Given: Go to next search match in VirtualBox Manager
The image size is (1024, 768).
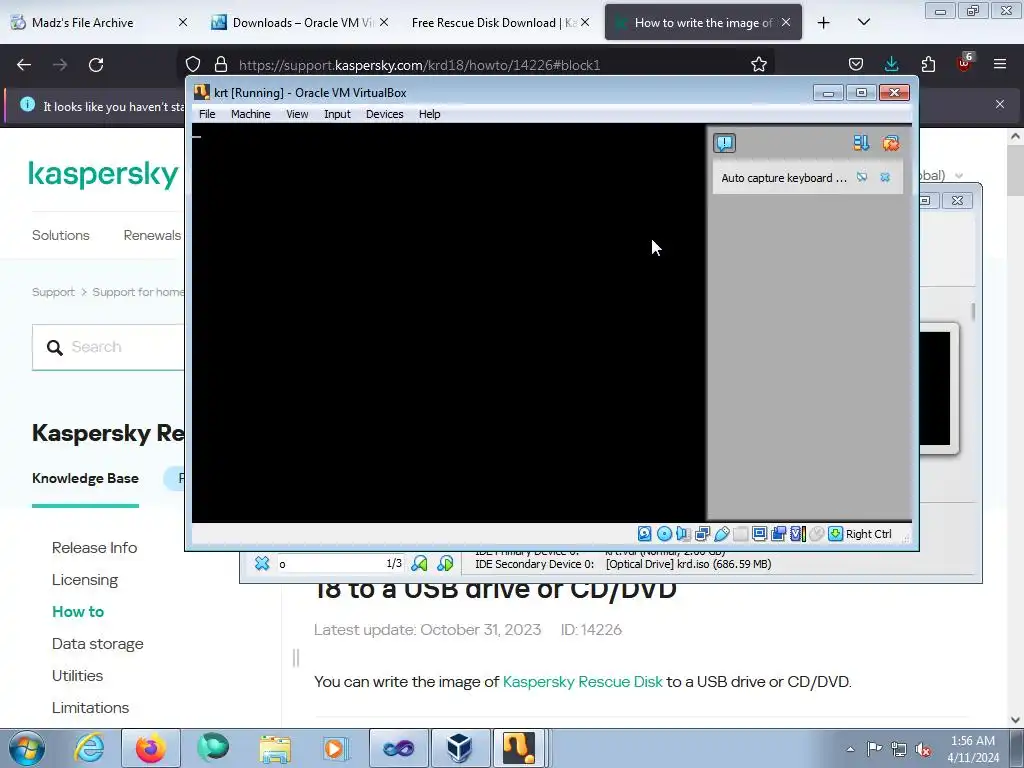Looking at the screenshot, I should tap(445, 563).
